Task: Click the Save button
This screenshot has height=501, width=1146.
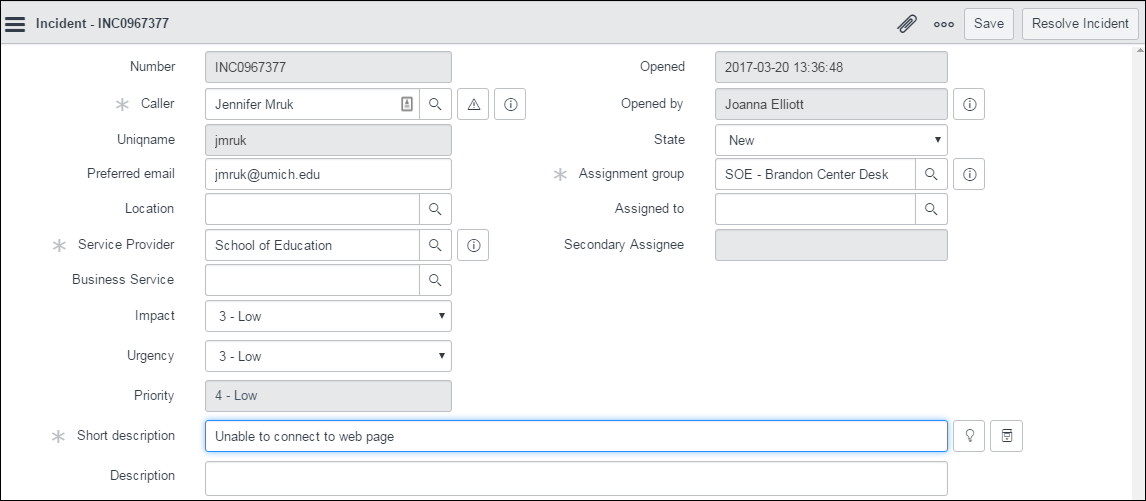Action: [x=988, y=24]
